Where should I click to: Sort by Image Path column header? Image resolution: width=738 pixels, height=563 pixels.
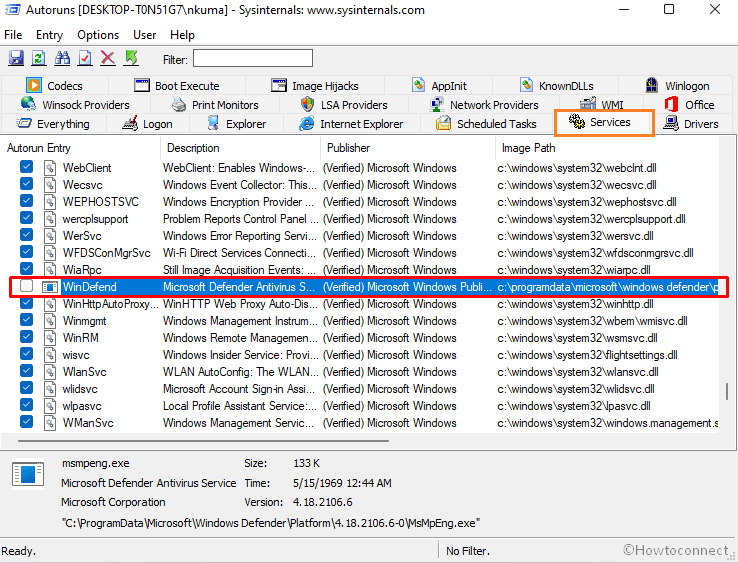(607, 148)
